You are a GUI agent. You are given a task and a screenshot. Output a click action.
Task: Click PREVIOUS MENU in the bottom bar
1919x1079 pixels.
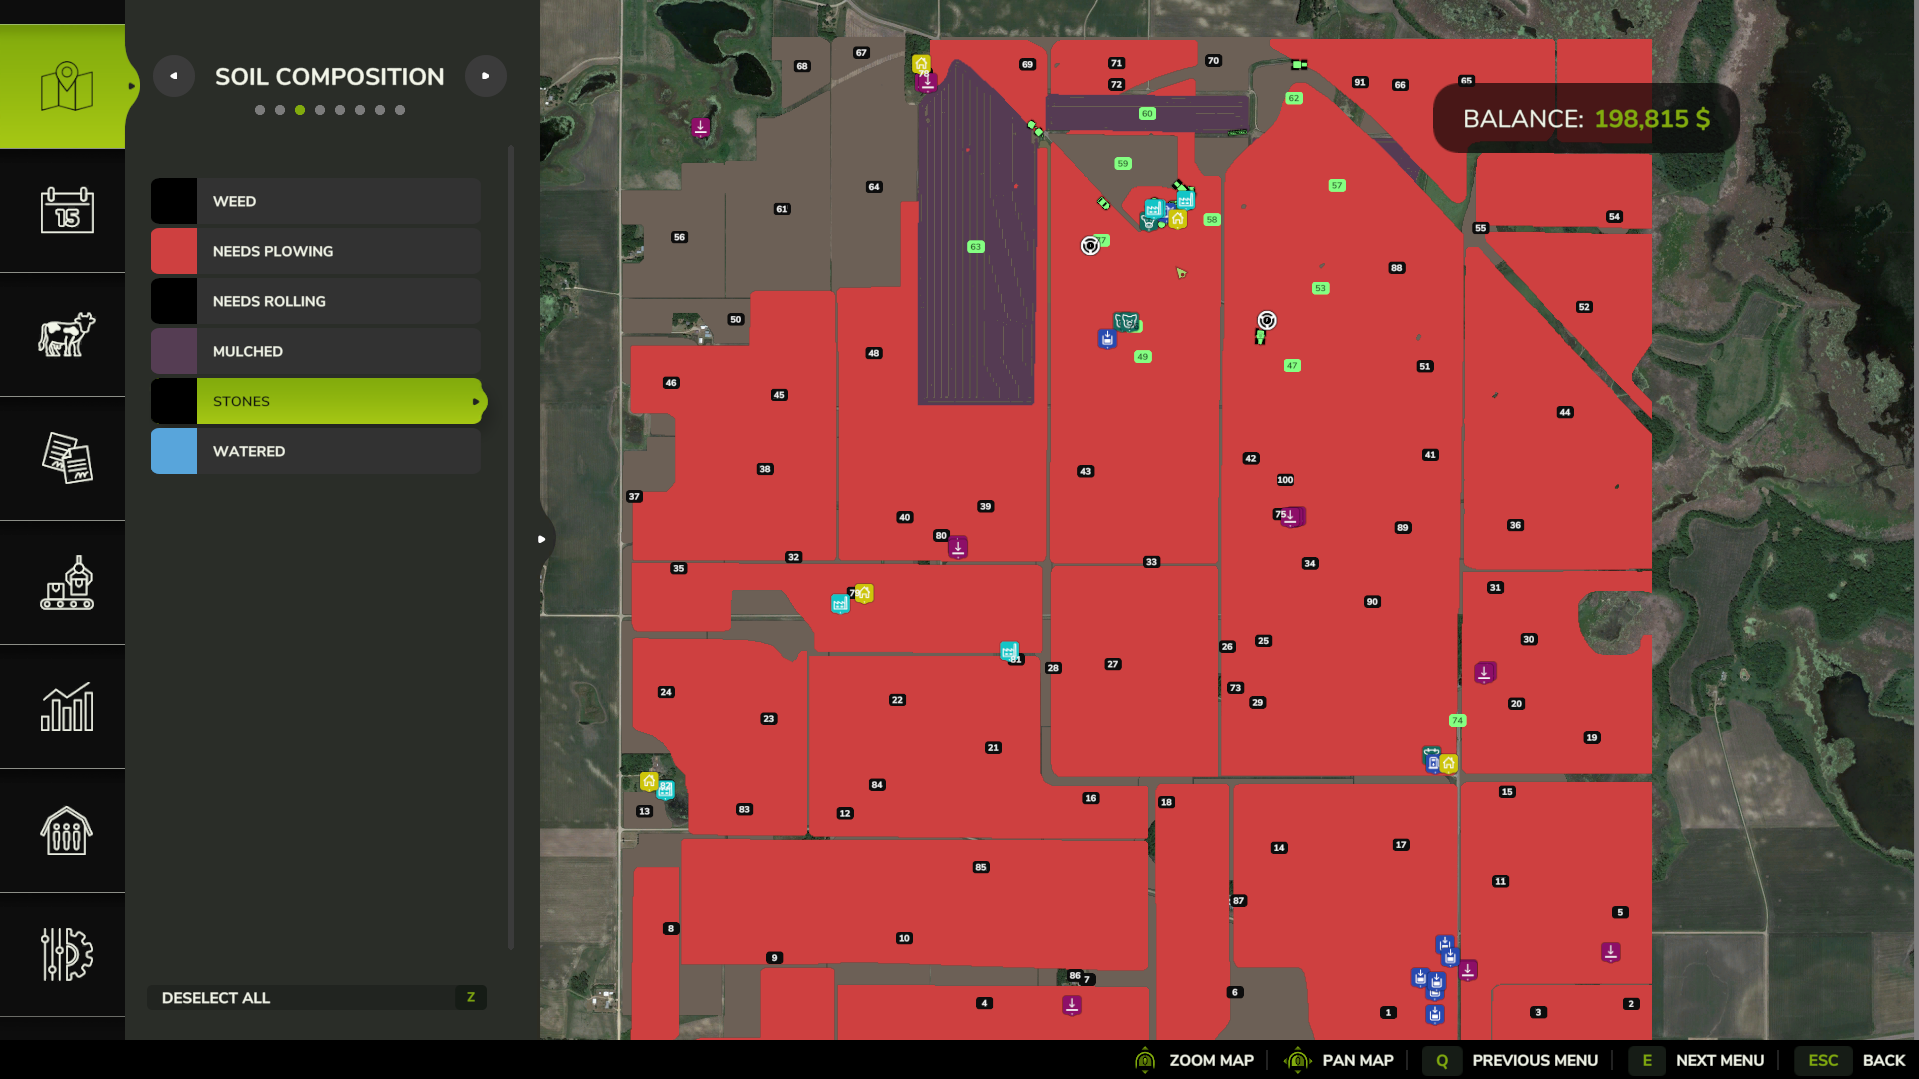(1535, 1060)
